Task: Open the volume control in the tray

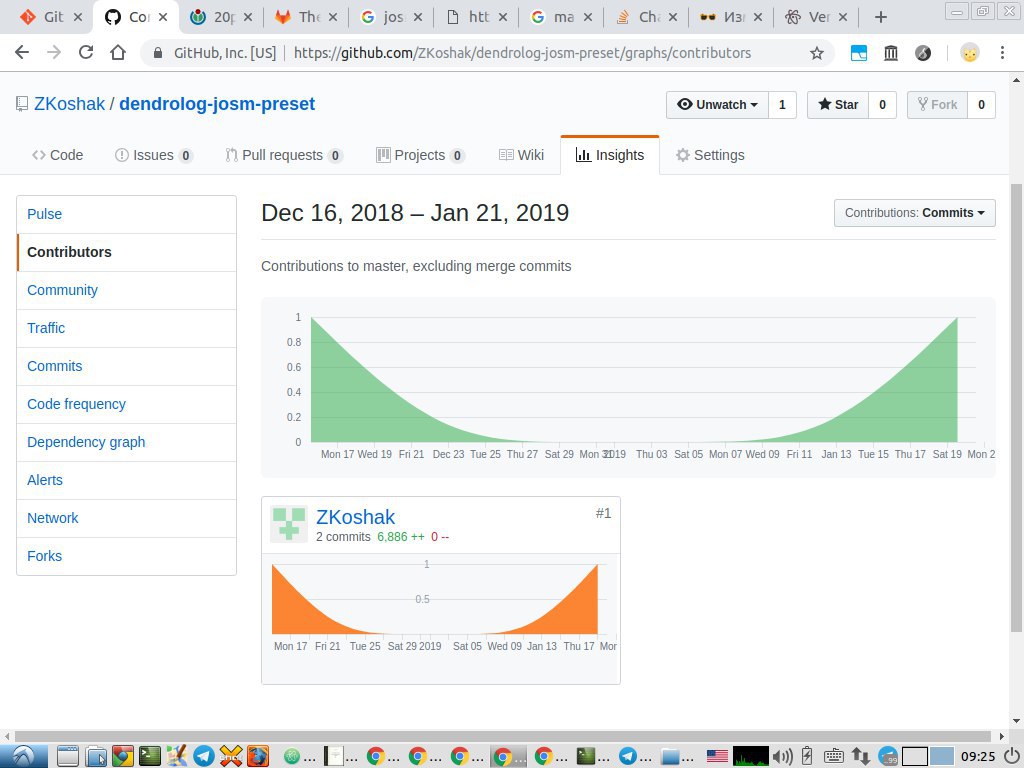Action: tap(781, 756)
